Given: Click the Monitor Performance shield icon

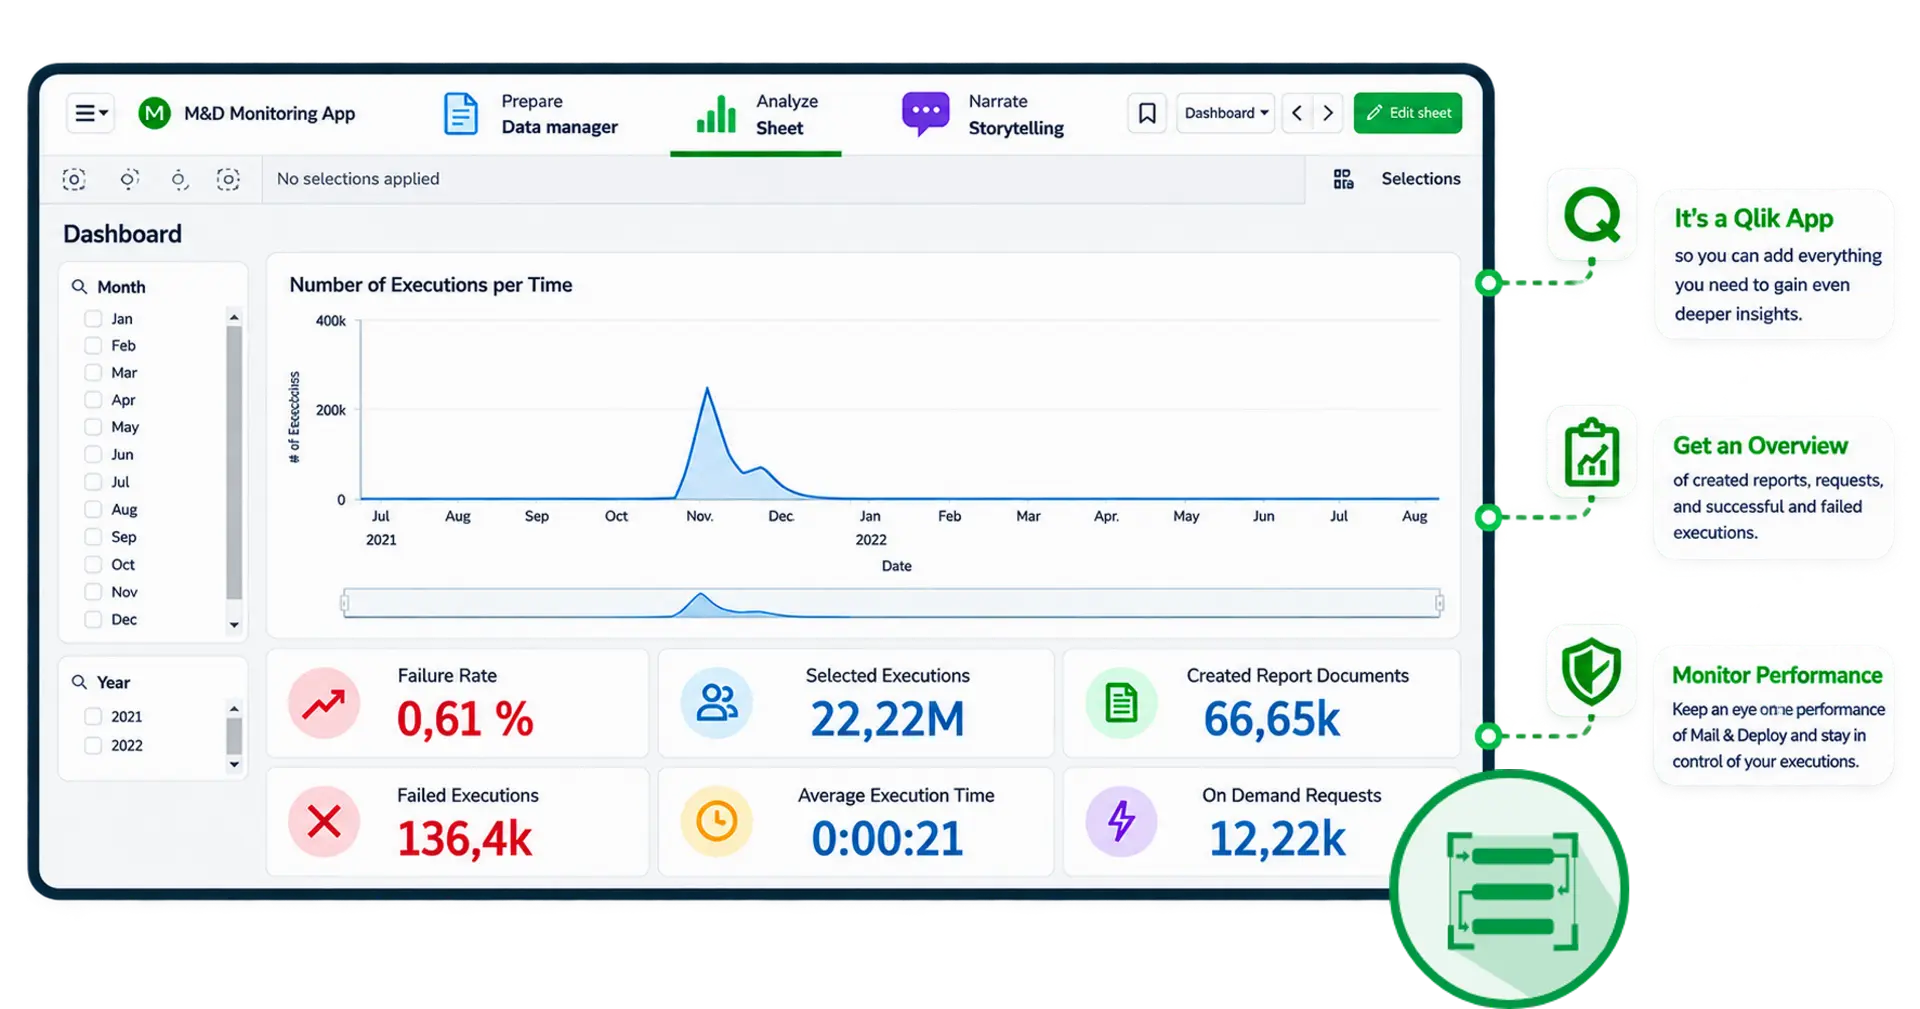Looking at the screenshot, I should [1591, 670].
